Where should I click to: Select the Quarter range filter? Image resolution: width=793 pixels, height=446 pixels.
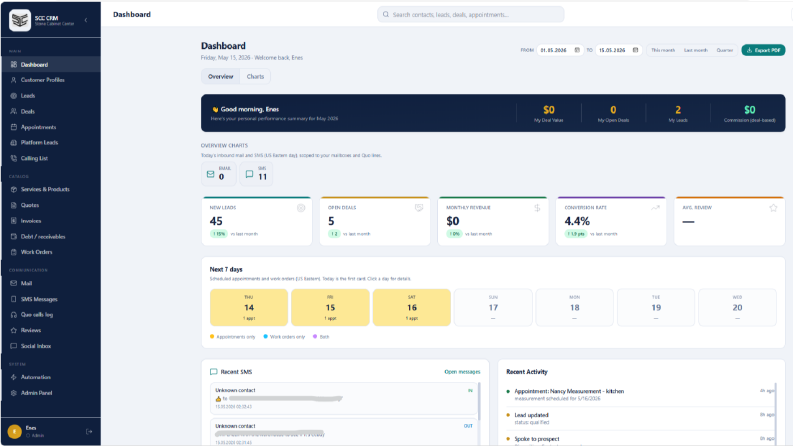coord(725,50)
